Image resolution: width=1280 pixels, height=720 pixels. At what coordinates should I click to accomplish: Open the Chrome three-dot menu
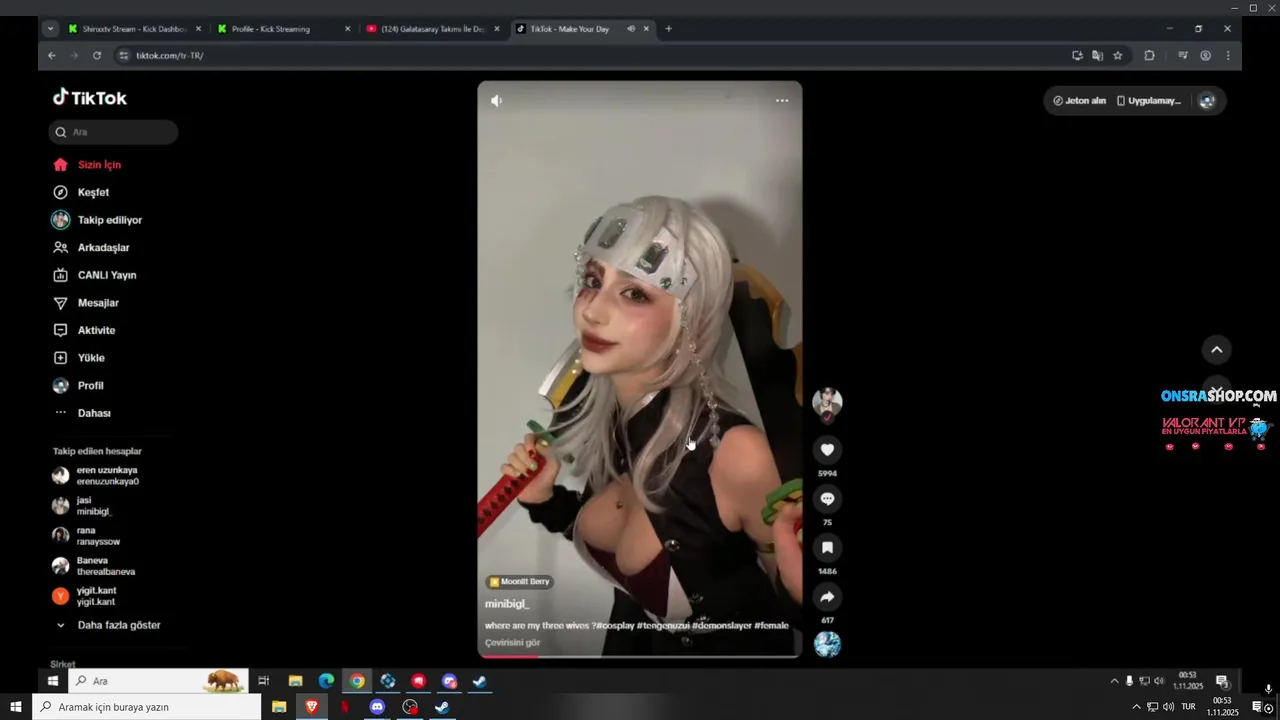click(1228, 56)
